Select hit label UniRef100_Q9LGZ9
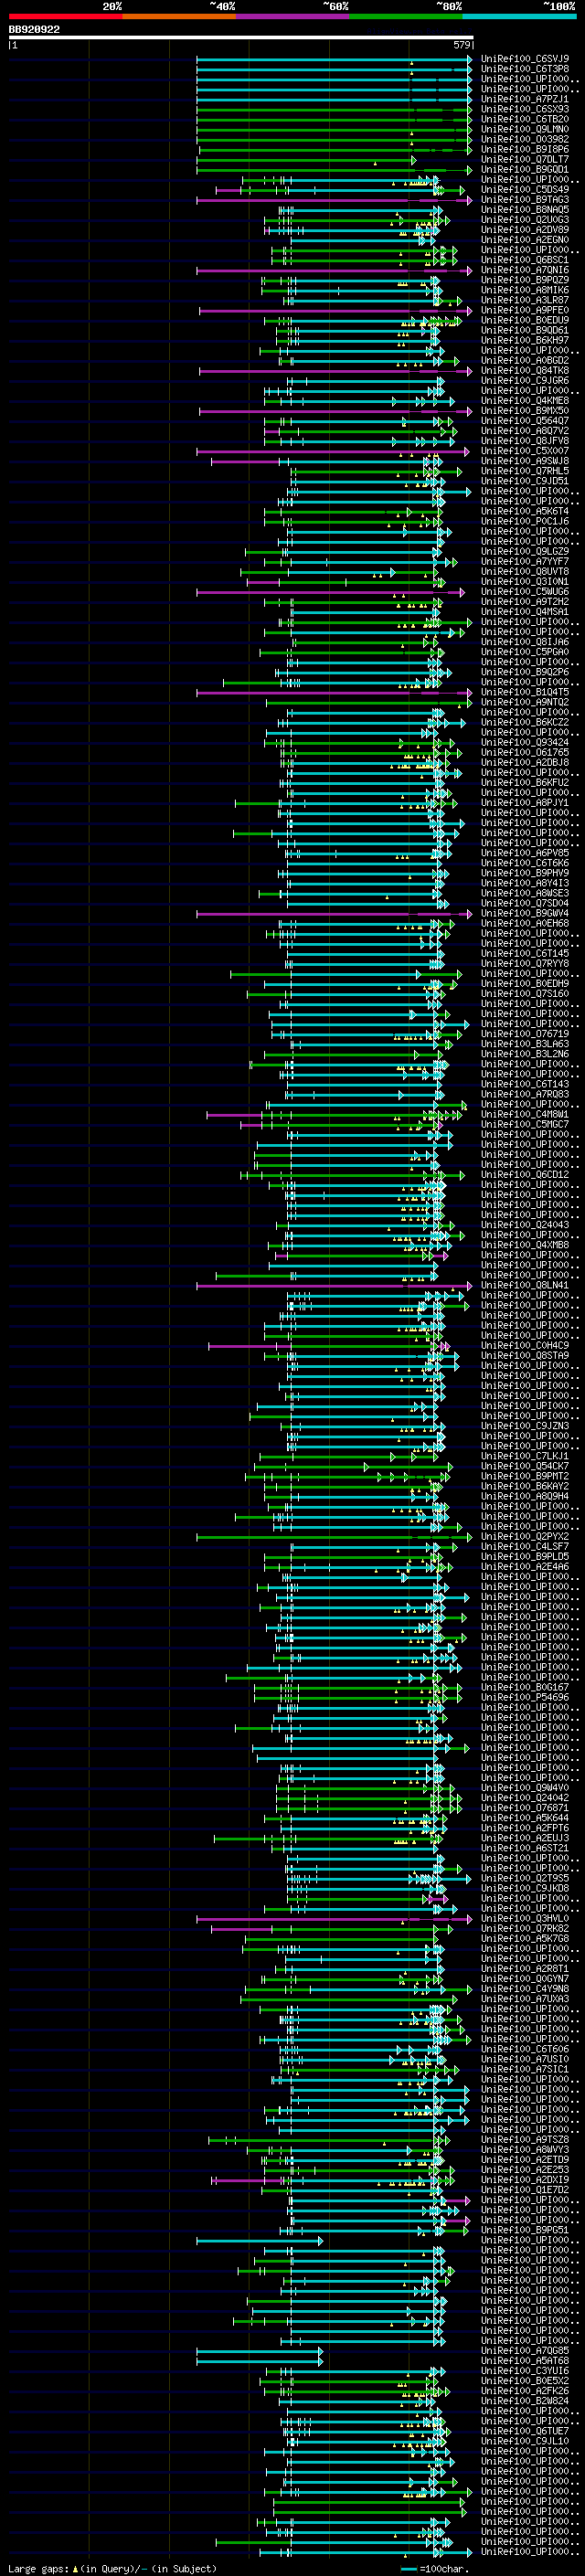The width and height of the screenshot is (585, 2576). point(525,551)
